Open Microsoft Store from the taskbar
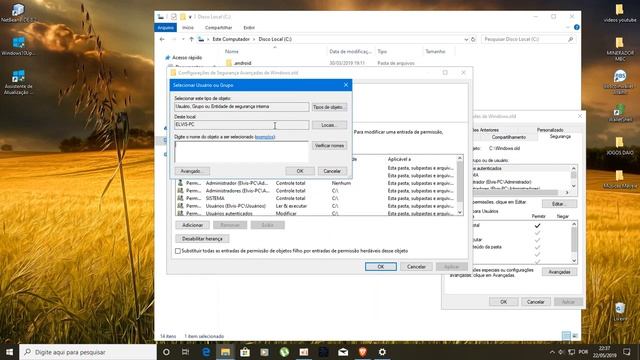Viewport: 640px width, 360px height. [x=245, y=352]
